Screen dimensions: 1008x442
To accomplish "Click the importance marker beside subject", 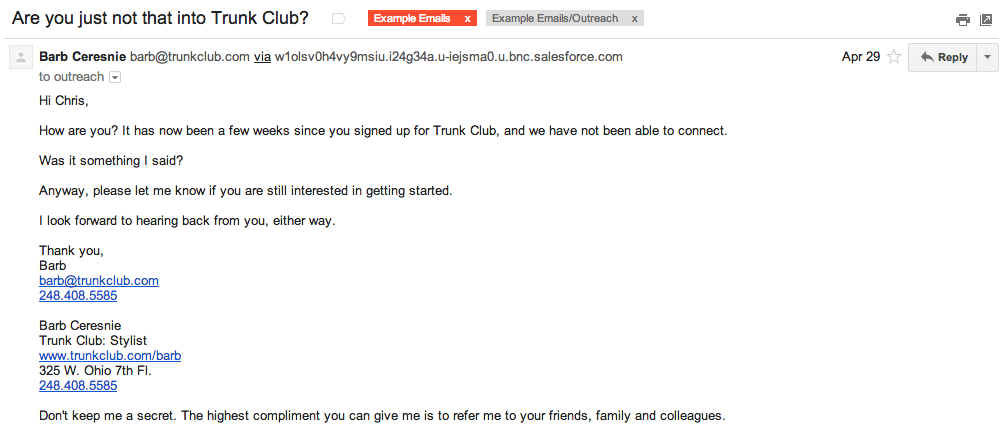I will [x=338, y=19].
